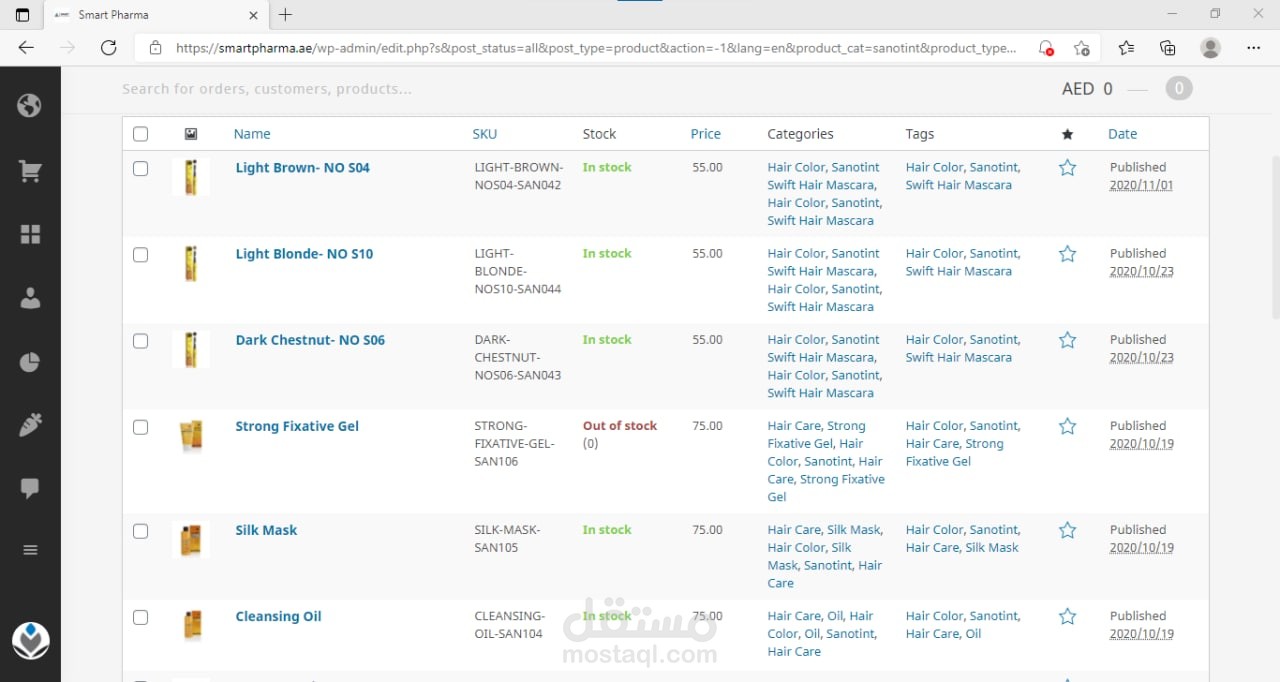Sort products by Date column

pyautogui.click(x=1122, y=134)
